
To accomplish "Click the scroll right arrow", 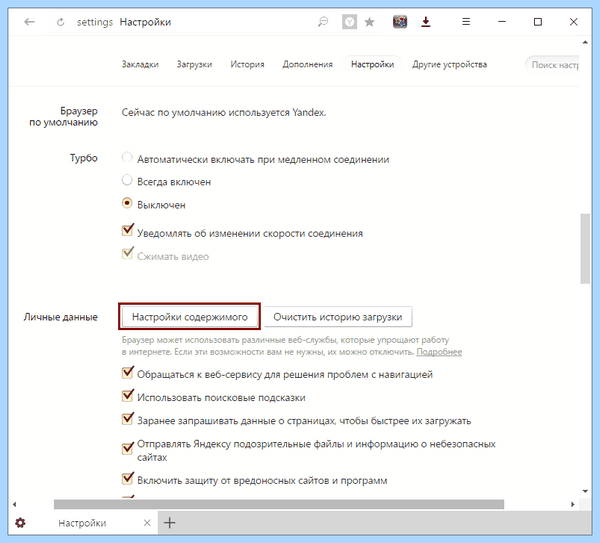I will coord(572,504).
